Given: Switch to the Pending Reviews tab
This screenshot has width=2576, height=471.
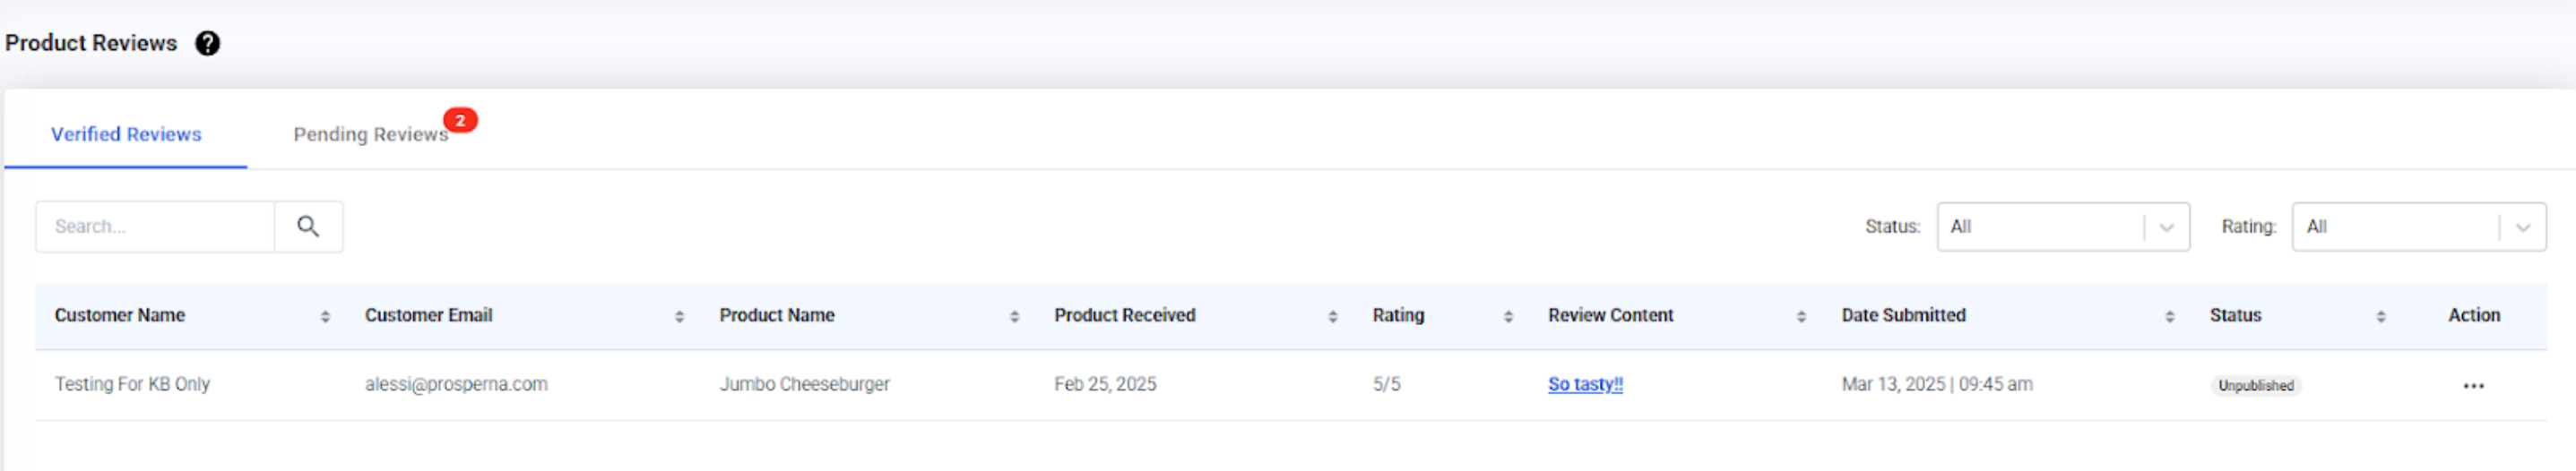Looking at the screenshot, I should tap(370, 134).
